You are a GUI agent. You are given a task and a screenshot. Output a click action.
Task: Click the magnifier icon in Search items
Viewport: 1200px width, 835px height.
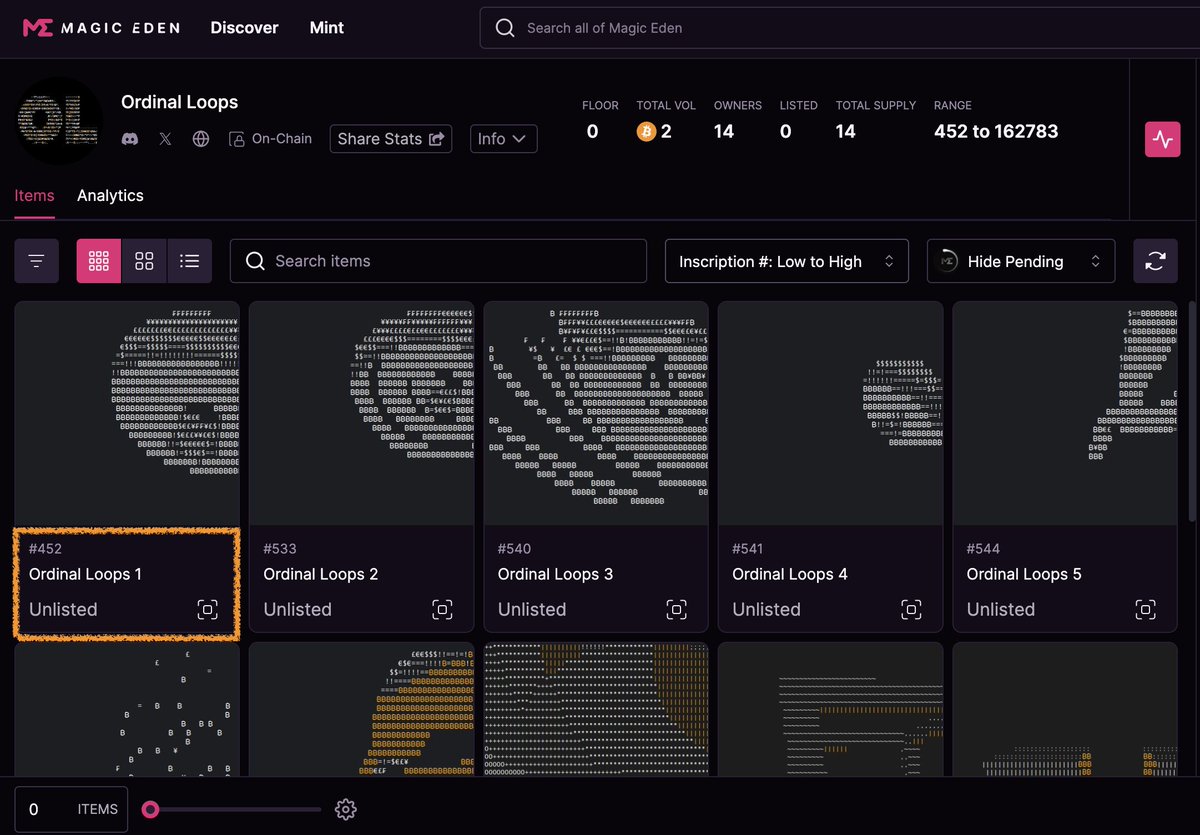coord(255,261)
